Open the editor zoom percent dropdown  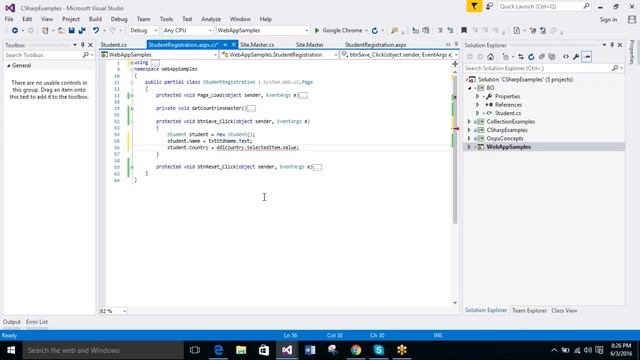113,311
